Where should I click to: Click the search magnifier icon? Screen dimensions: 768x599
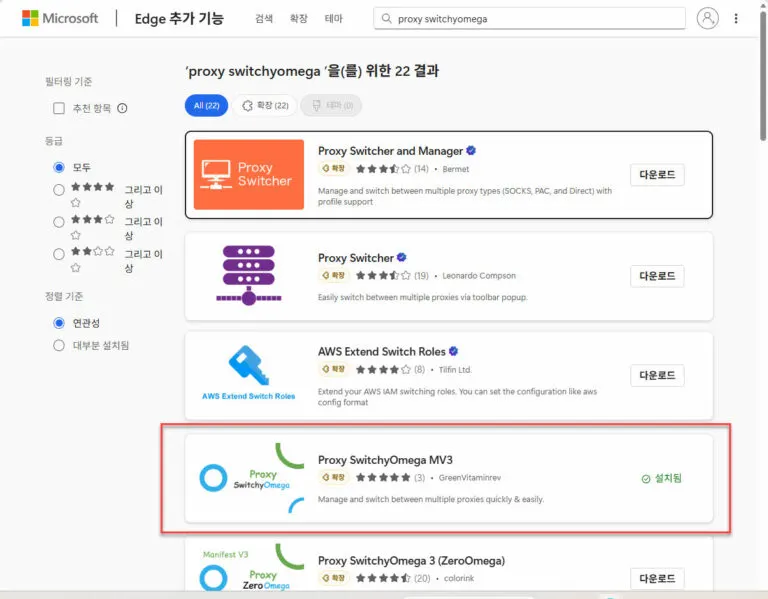pos(386,19)
